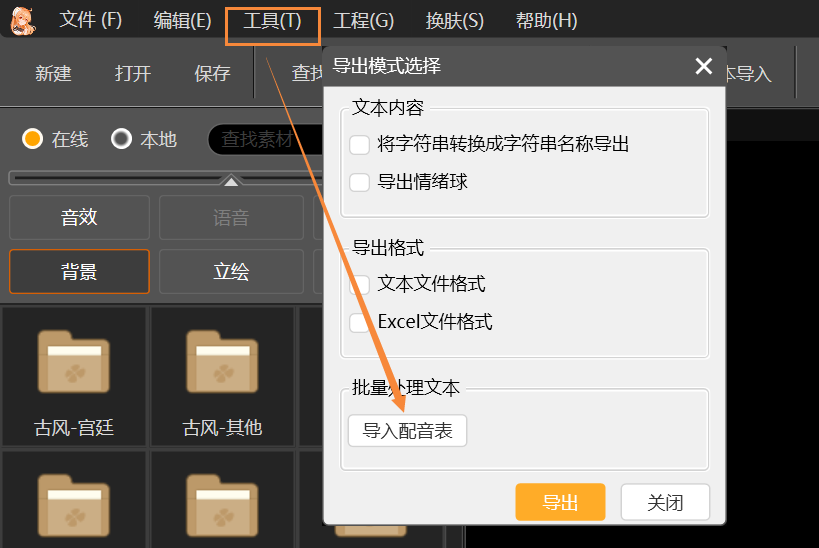Check the Excel文件格式 option
The width and height of the screenshot is (819, 548).
[360, 322]
